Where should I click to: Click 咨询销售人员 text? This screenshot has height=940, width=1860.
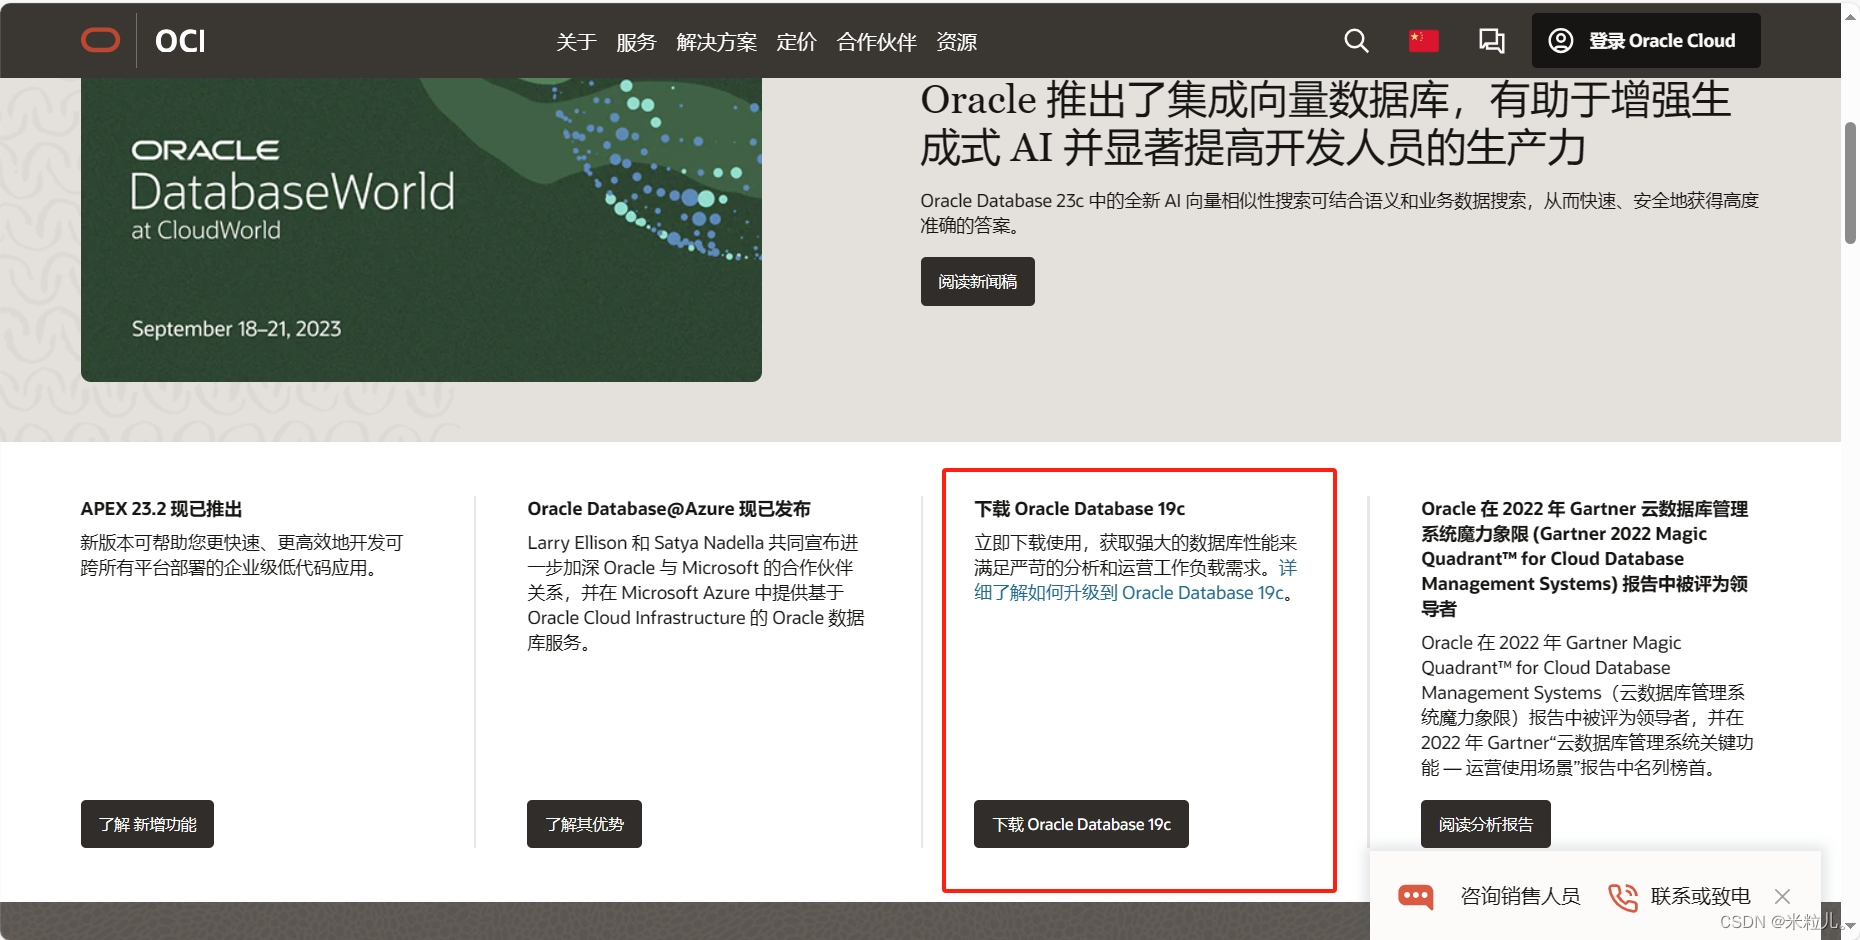point(1520,896)
